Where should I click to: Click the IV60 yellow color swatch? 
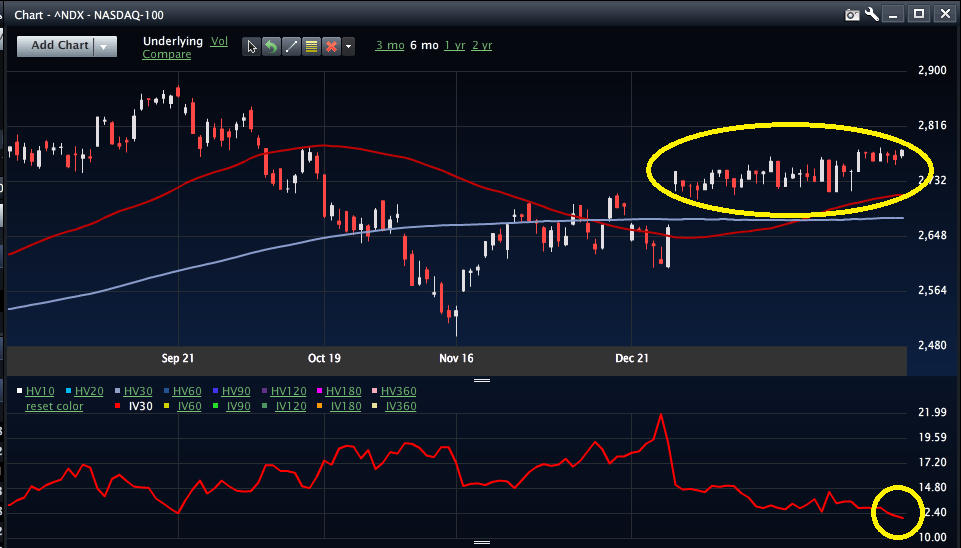tap(166, 406)
